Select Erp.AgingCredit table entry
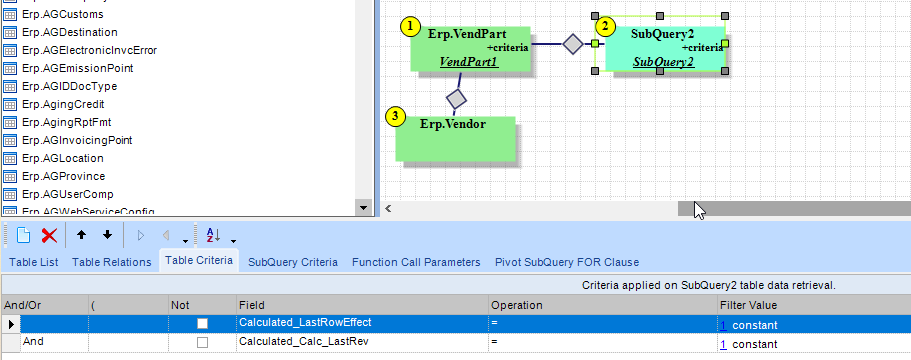Image resolution: width=911 pixels, height=360 pixels. coord(63,104)
